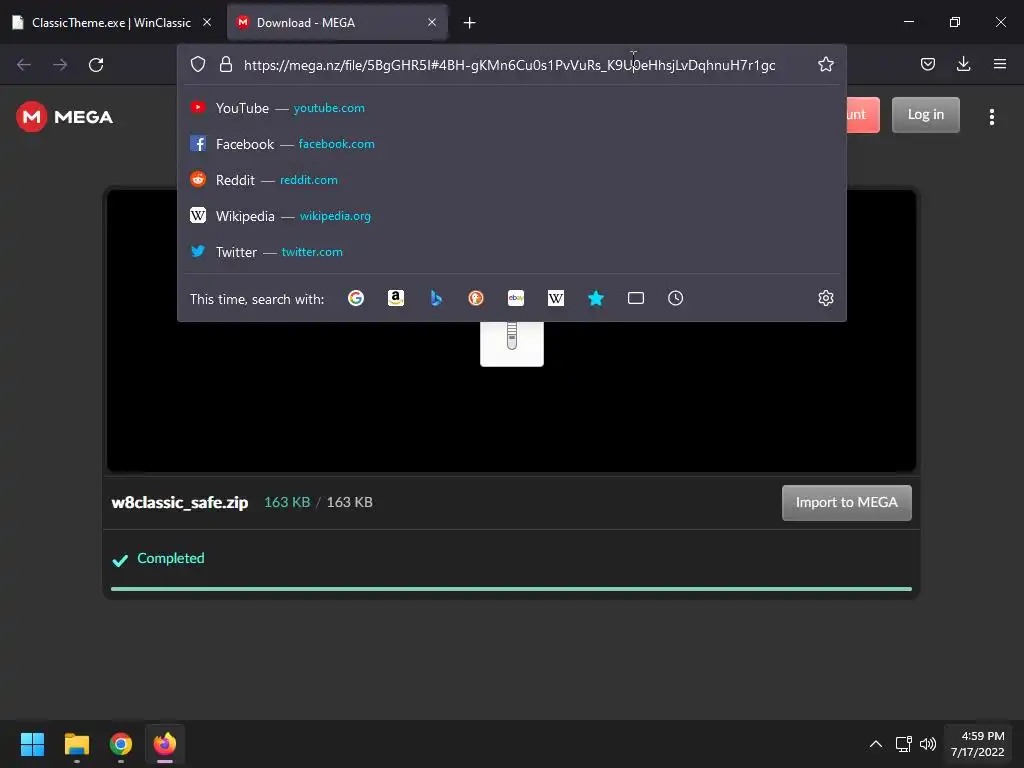Search this time with eBay
1024x768 pixels.
click(516, 298)
